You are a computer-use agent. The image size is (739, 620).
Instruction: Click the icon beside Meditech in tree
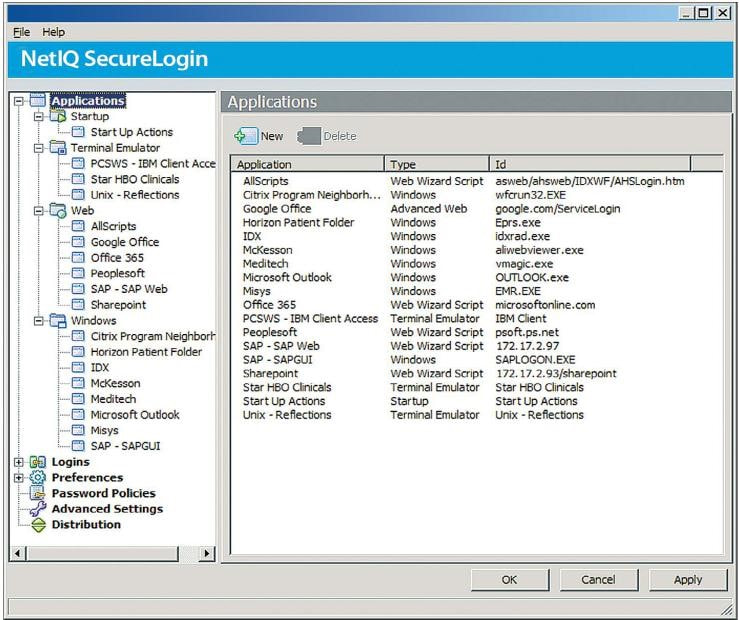(78, 399)
